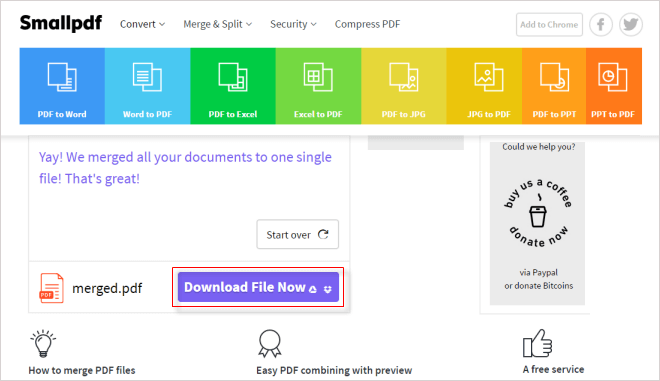Viewport: 660px width, 381px height.
Task: Click the merged.pdf file icon
Action: point(51,288)
